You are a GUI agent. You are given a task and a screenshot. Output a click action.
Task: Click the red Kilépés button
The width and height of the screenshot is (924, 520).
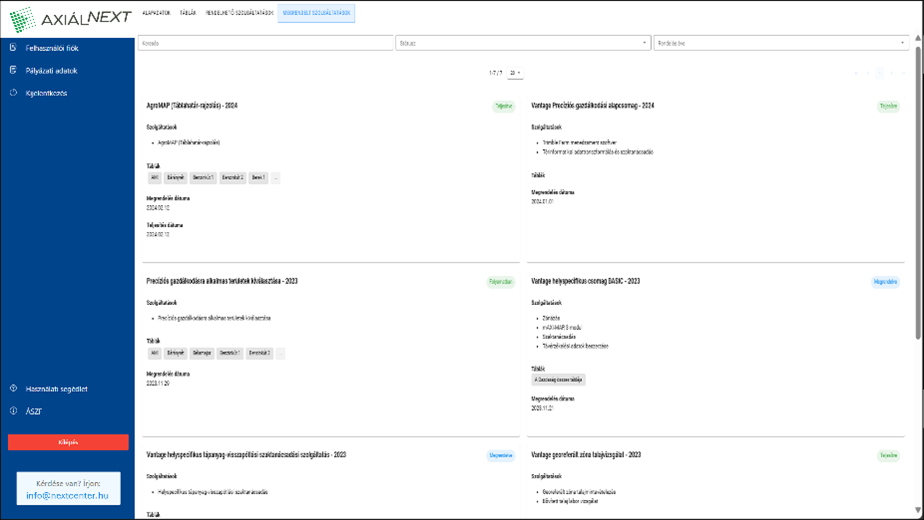click(68, 442)
